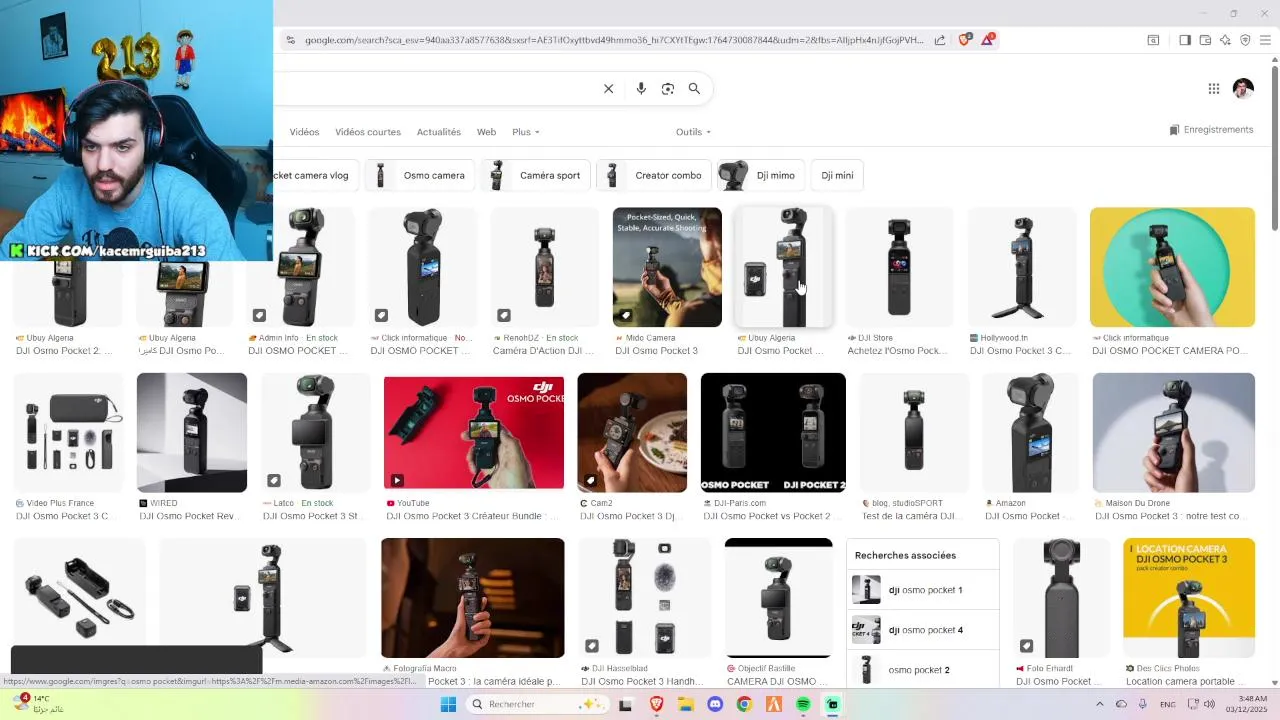Open the DJI-Paris Osmo Pocket vs Pocket 2 image
The width and height of the screenshot is (1280, 720).
pyautogui.click(x=773, y=432)
